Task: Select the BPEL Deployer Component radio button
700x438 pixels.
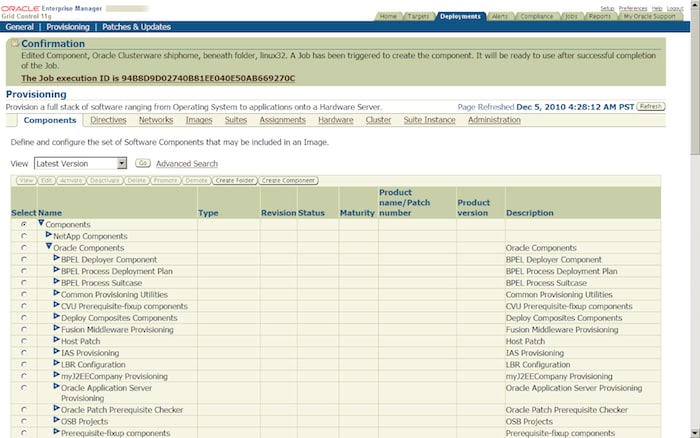Action: (24, 259)
